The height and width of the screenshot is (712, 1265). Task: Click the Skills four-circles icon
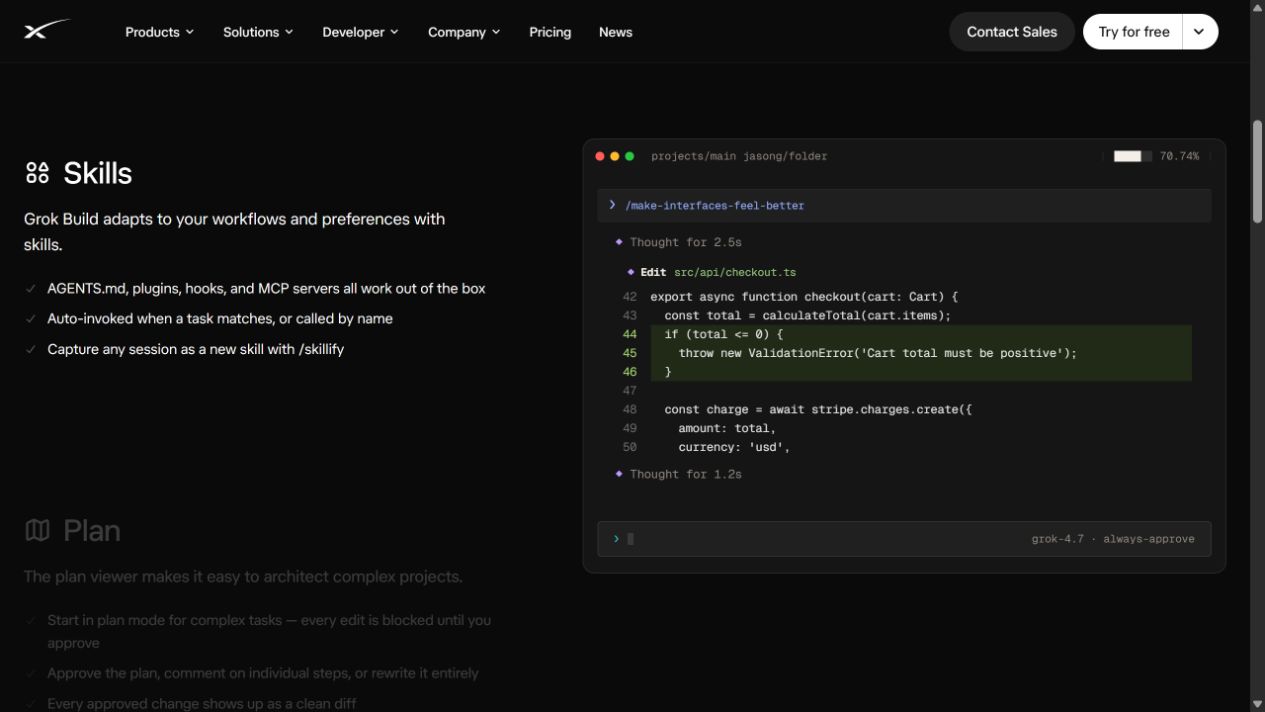[37, 173]
